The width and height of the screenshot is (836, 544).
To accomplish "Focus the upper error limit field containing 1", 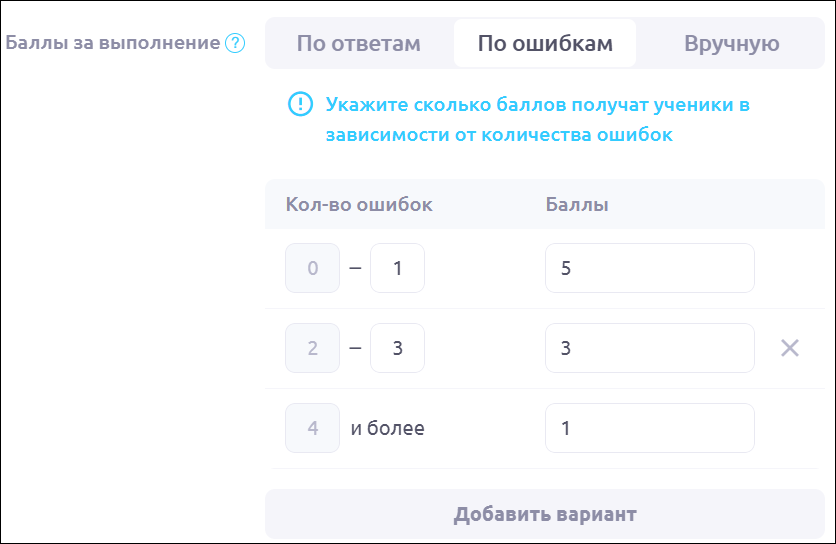I will 397,268.
